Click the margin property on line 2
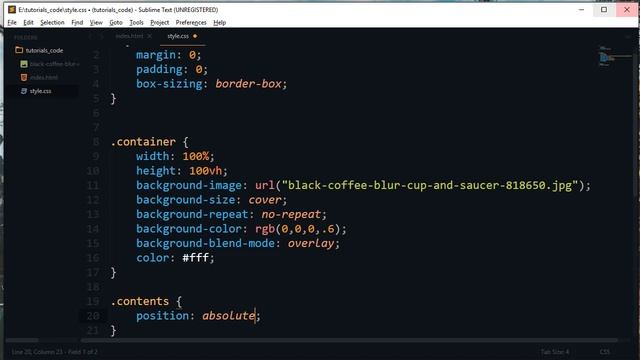Screen dimensions: 640x360 tap(156, 55)
